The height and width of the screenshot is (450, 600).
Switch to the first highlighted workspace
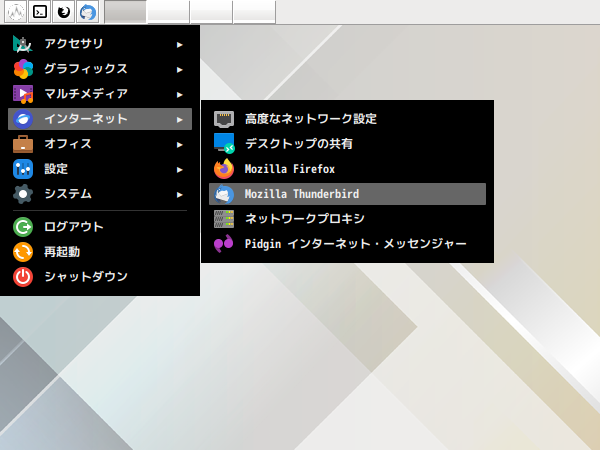click(126, 12)
